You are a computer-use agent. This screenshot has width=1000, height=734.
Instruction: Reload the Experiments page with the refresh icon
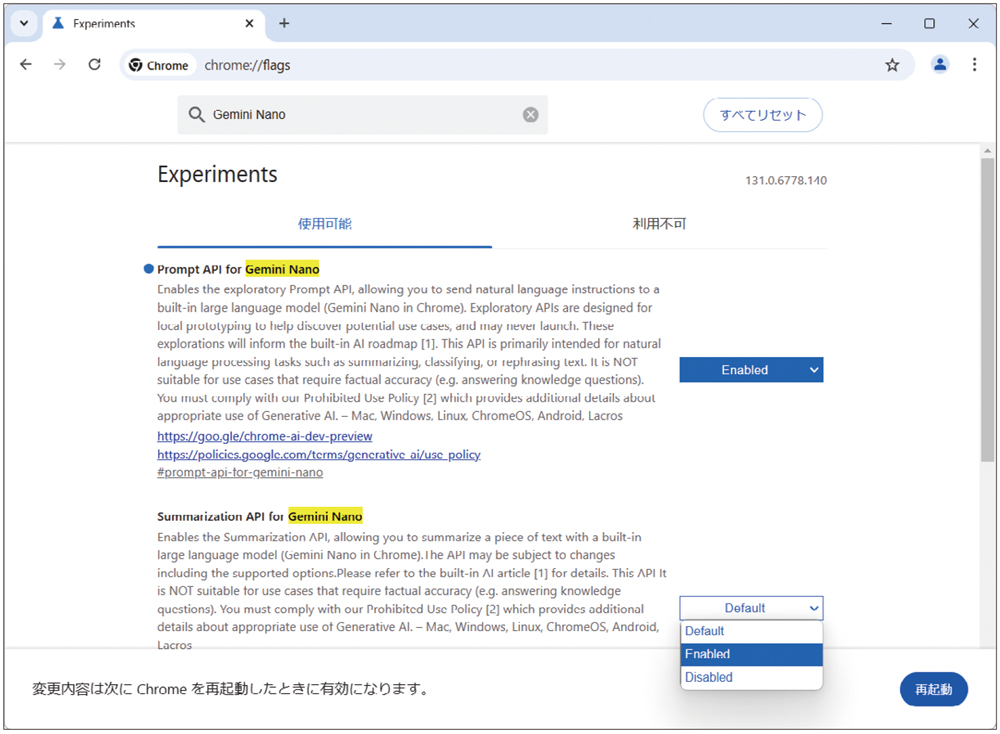tap(94, 64)
